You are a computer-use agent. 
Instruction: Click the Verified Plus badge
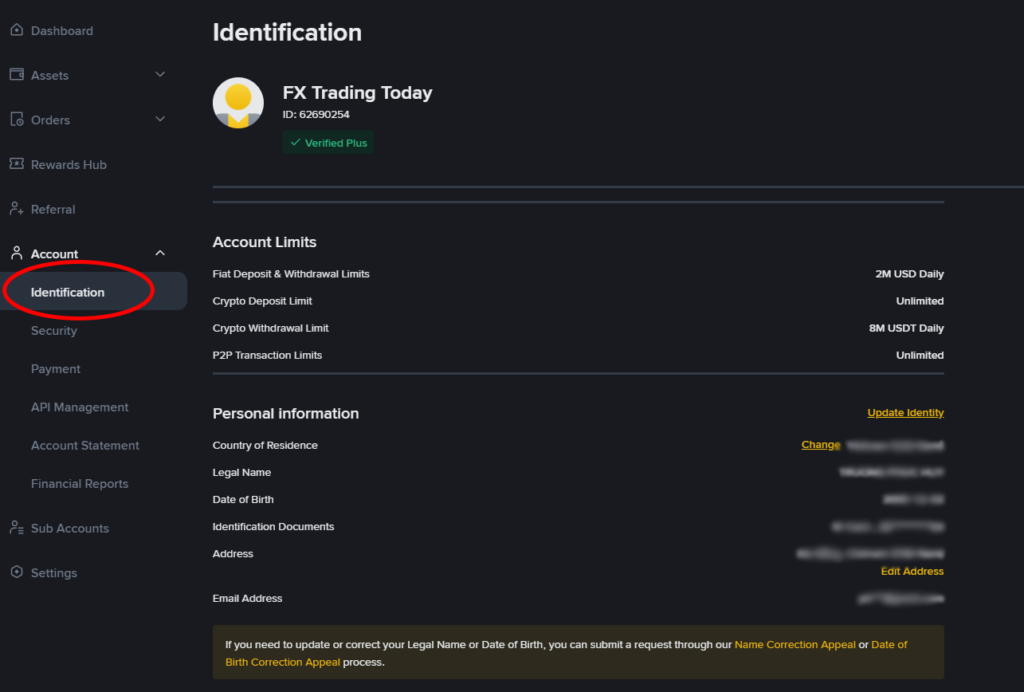[x=328, y=143]
